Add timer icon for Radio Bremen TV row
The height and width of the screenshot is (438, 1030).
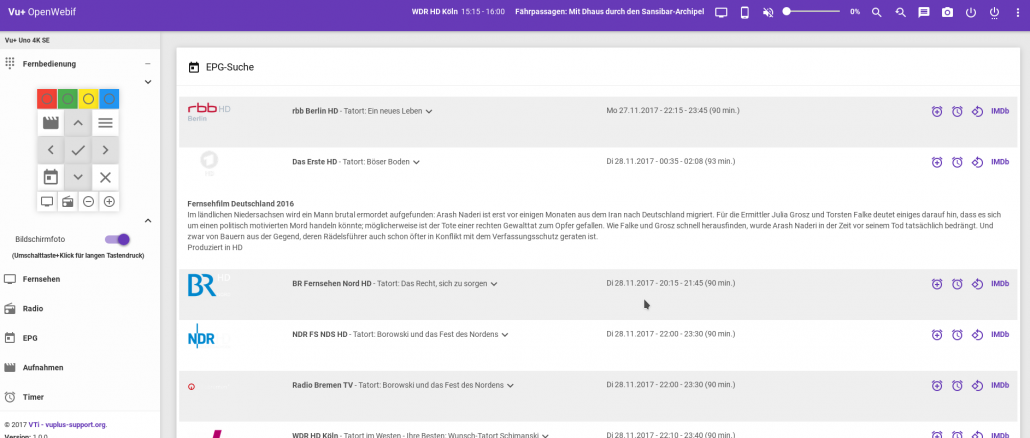937,385
